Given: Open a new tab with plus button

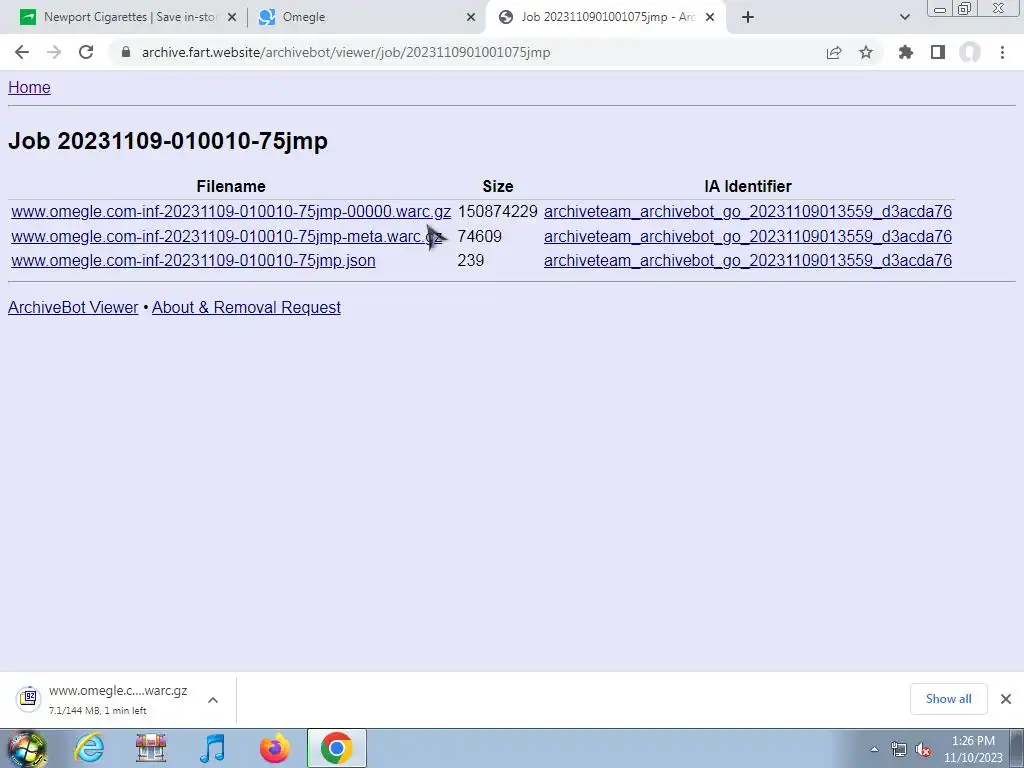Looking at the screenshot, I should (x=748, y=17).
